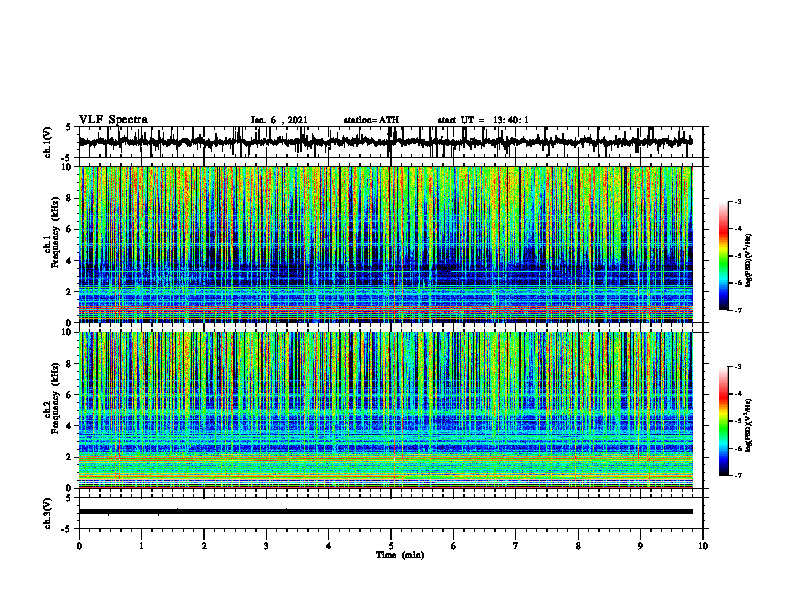Click inside the ch.1 spectrogram panel
Viewport: 792px width, 612px height.
pos(385,244)
